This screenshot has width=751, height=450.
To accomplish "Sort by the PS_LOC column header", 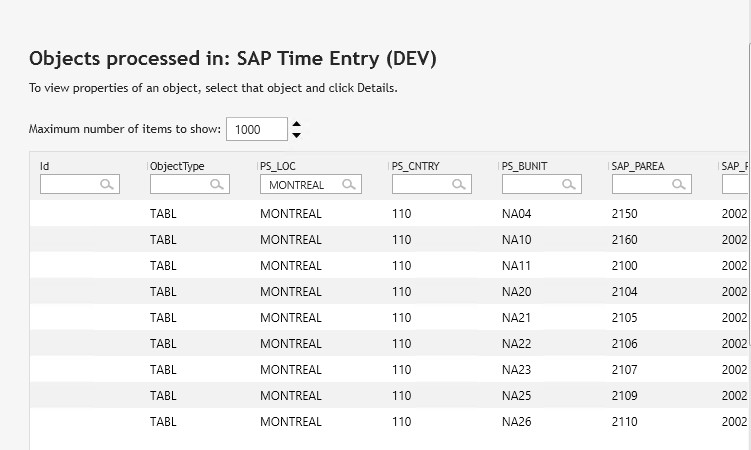I will (x=278, y=166).
